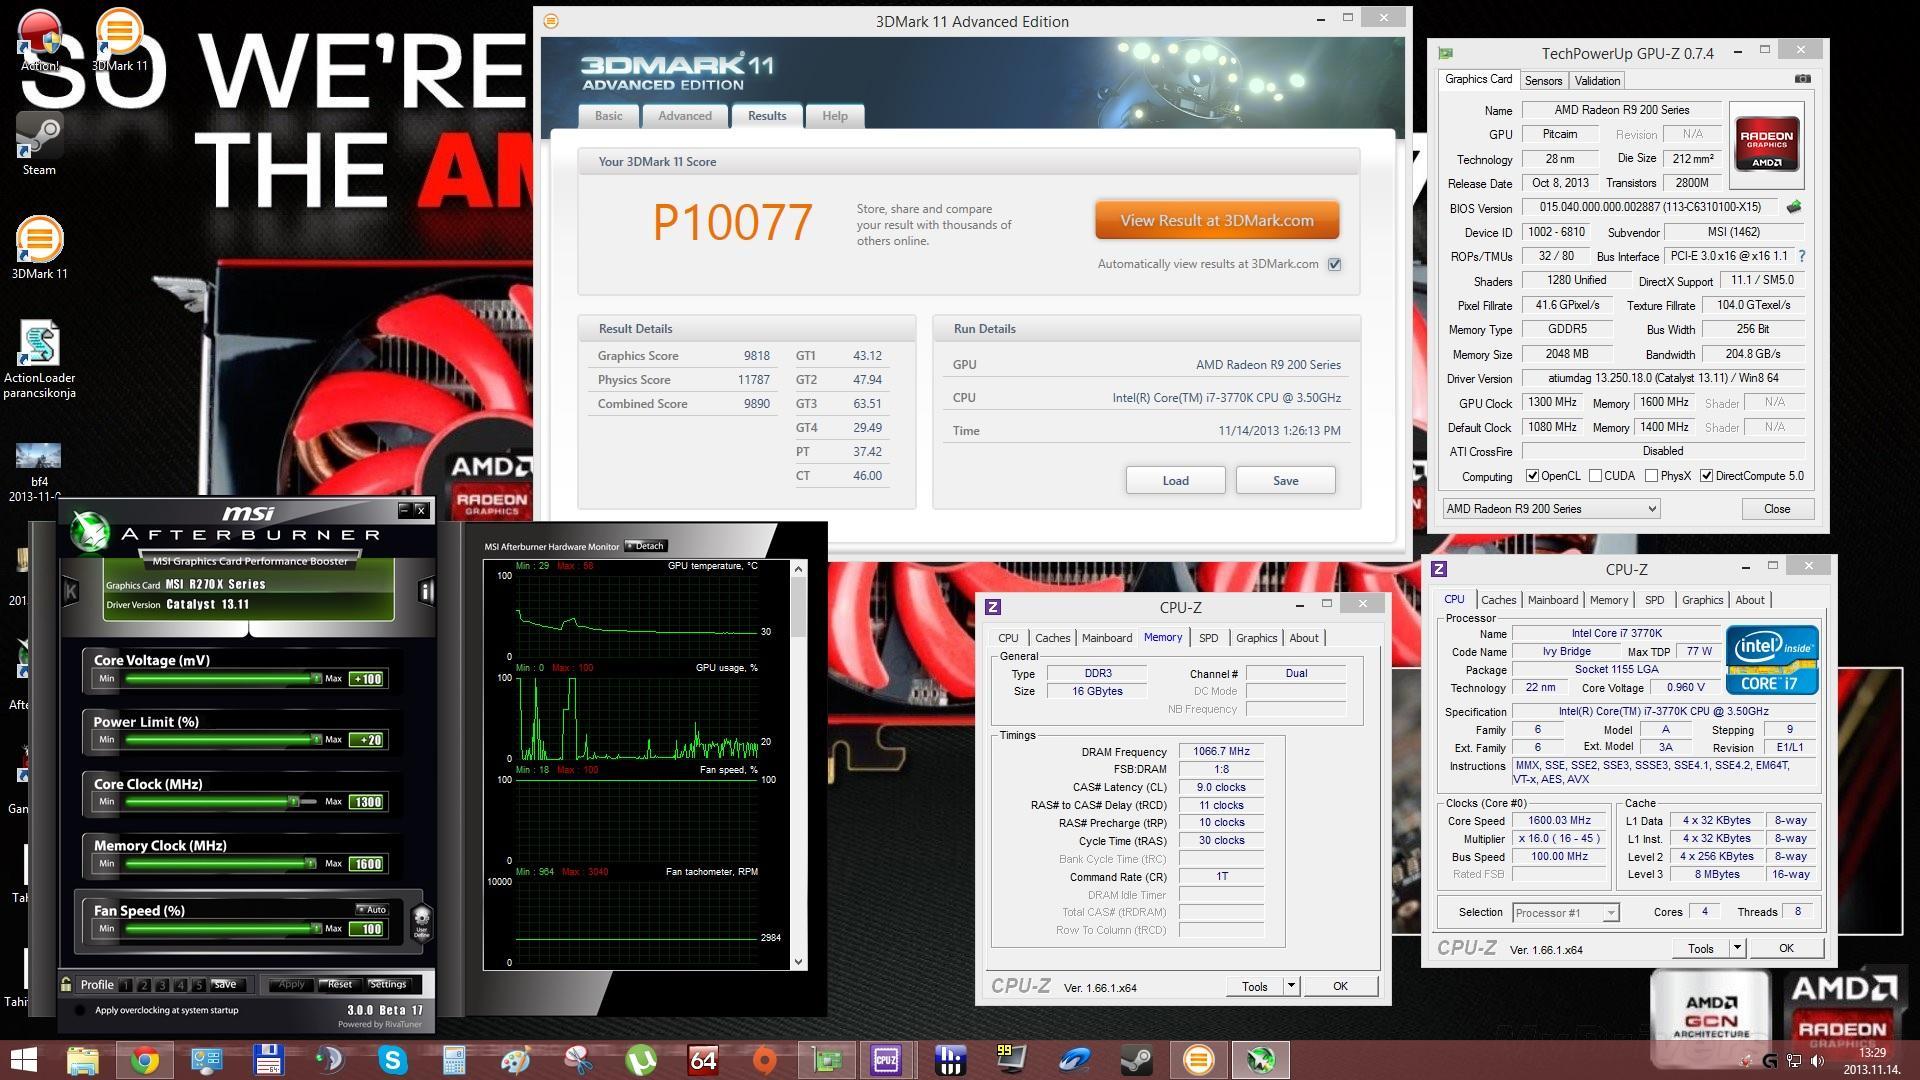Click Core Clock slider handle
This screenshot has width=1920, height=1080.
click(x=294, y=801)
